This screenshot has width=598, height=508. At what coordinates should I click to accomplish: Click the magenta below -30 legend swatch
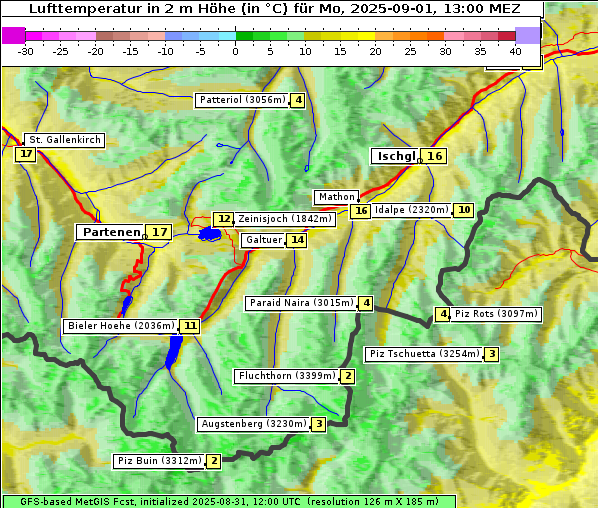point(14,35)
